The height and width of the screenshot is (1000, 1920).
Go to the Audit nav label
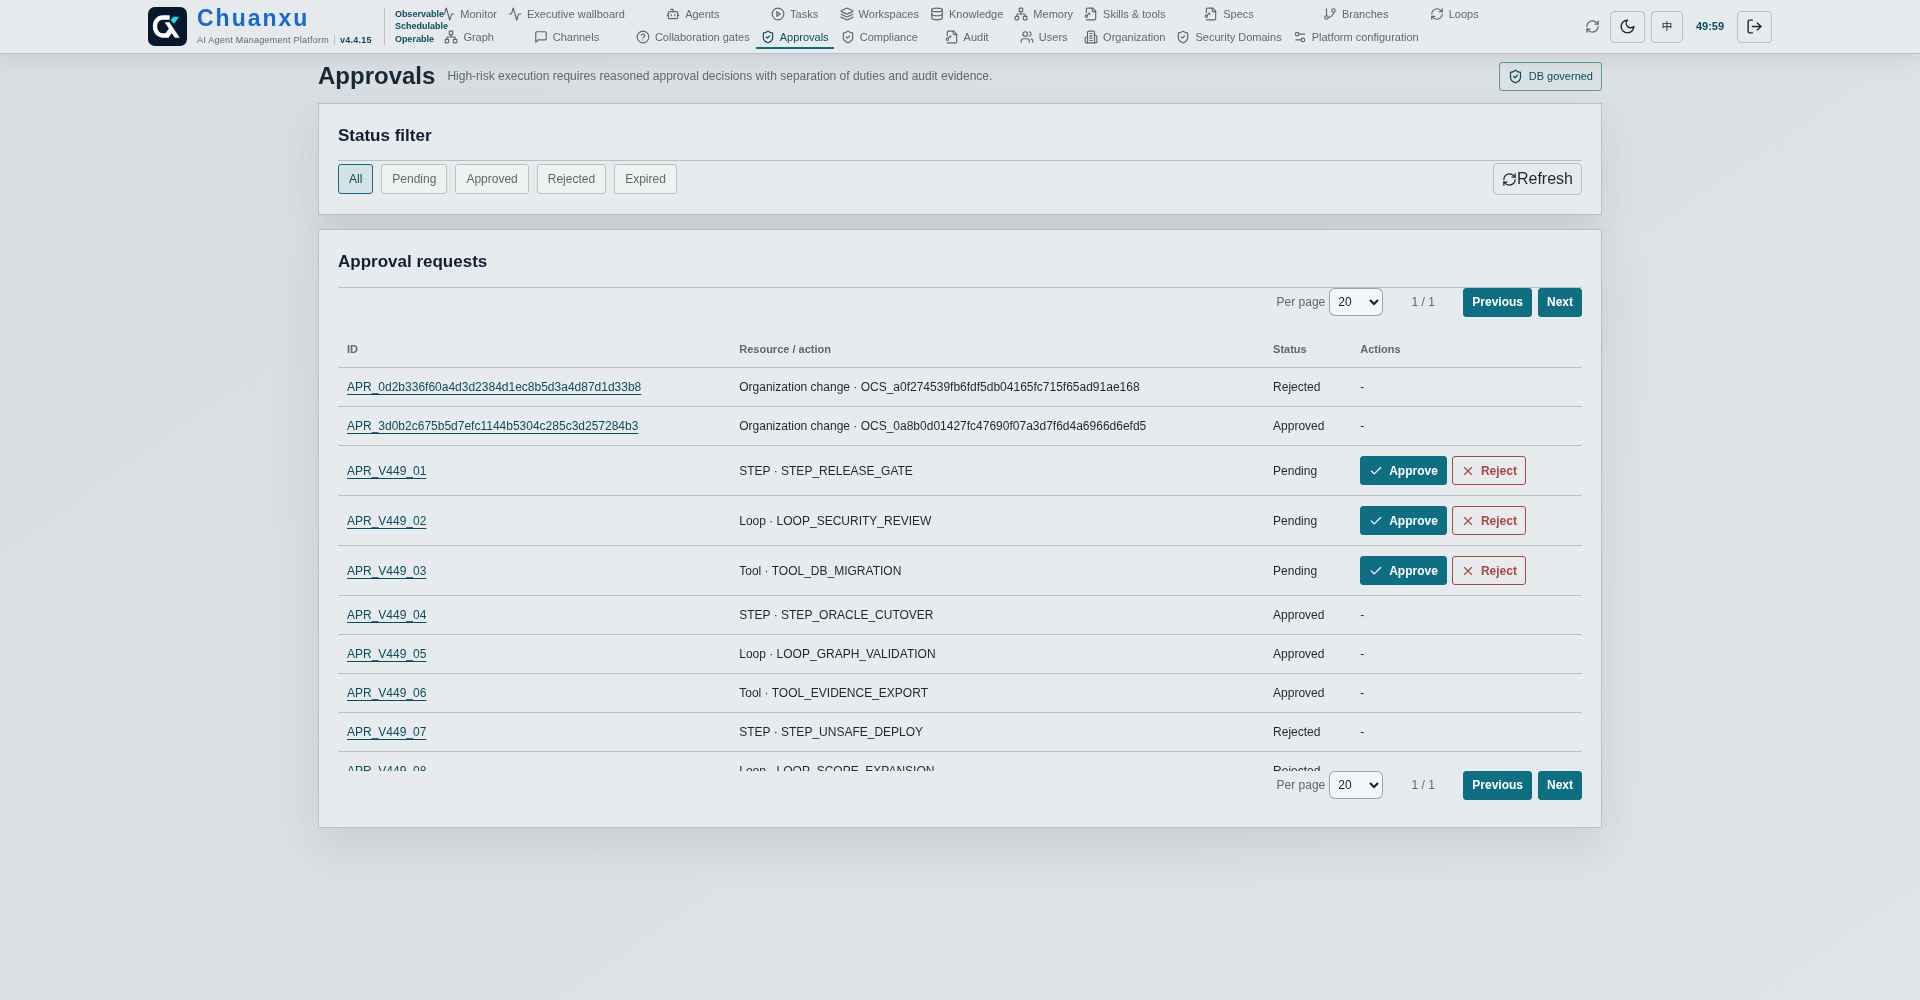point(976,37)
